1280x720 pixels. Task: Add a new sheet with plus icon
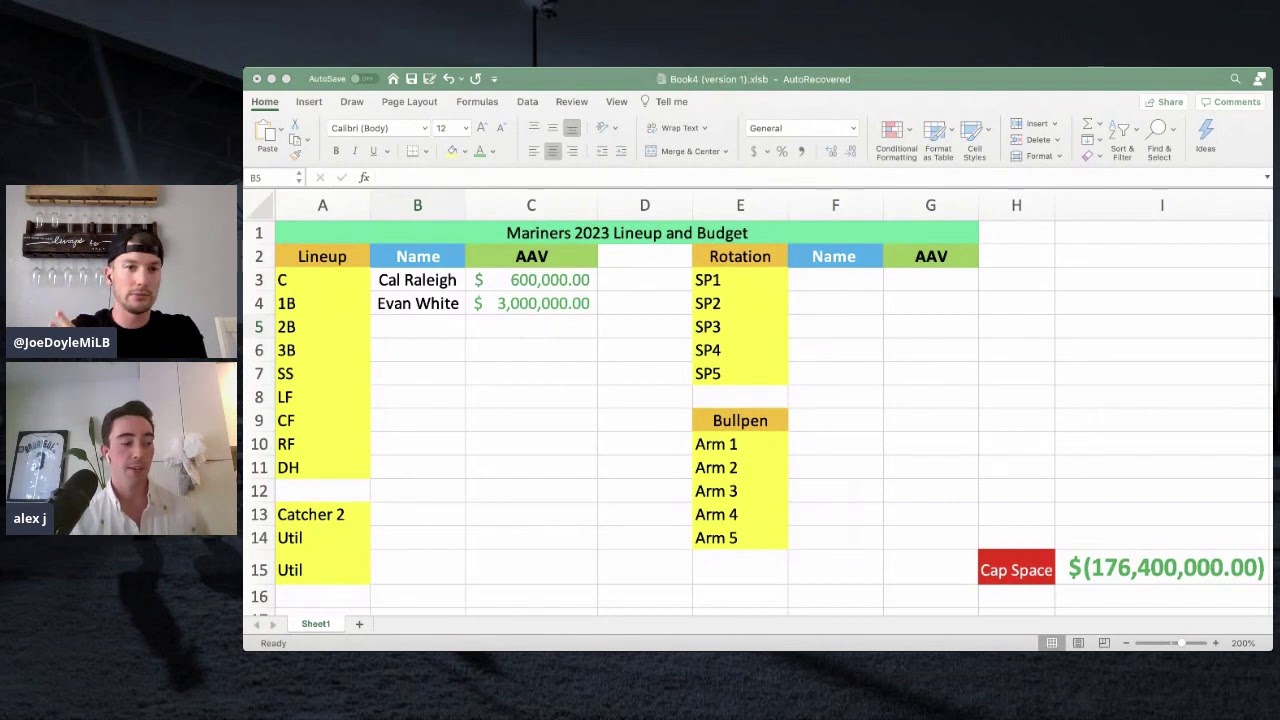click(359, 624)
